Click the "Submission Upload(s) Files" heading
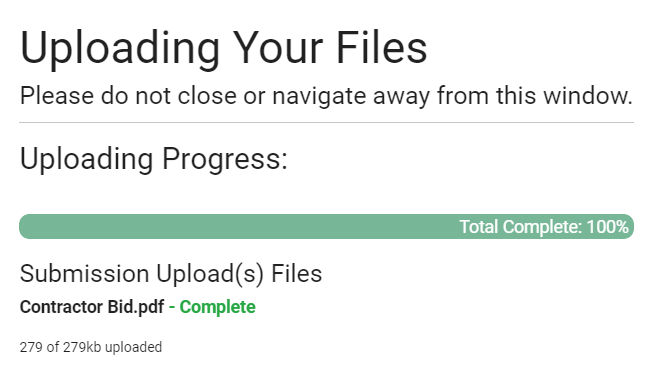Image resolution: width=652 pixels, height=368 pixels. [x=171, y=274]
